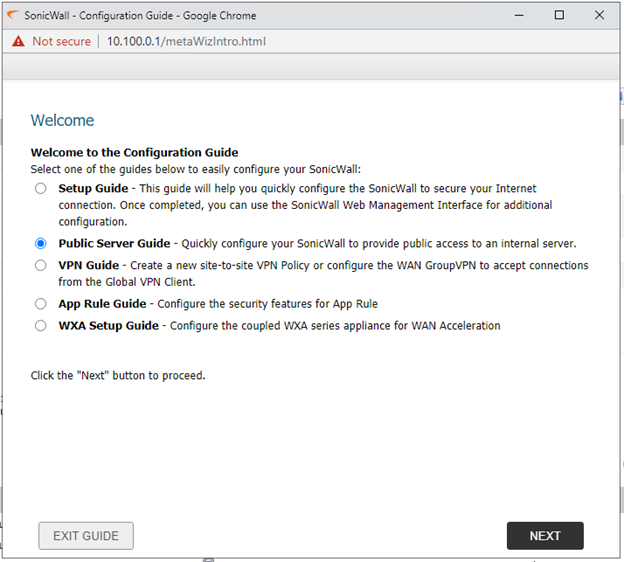Click the NEXT button to proceed

coord(545,536)
